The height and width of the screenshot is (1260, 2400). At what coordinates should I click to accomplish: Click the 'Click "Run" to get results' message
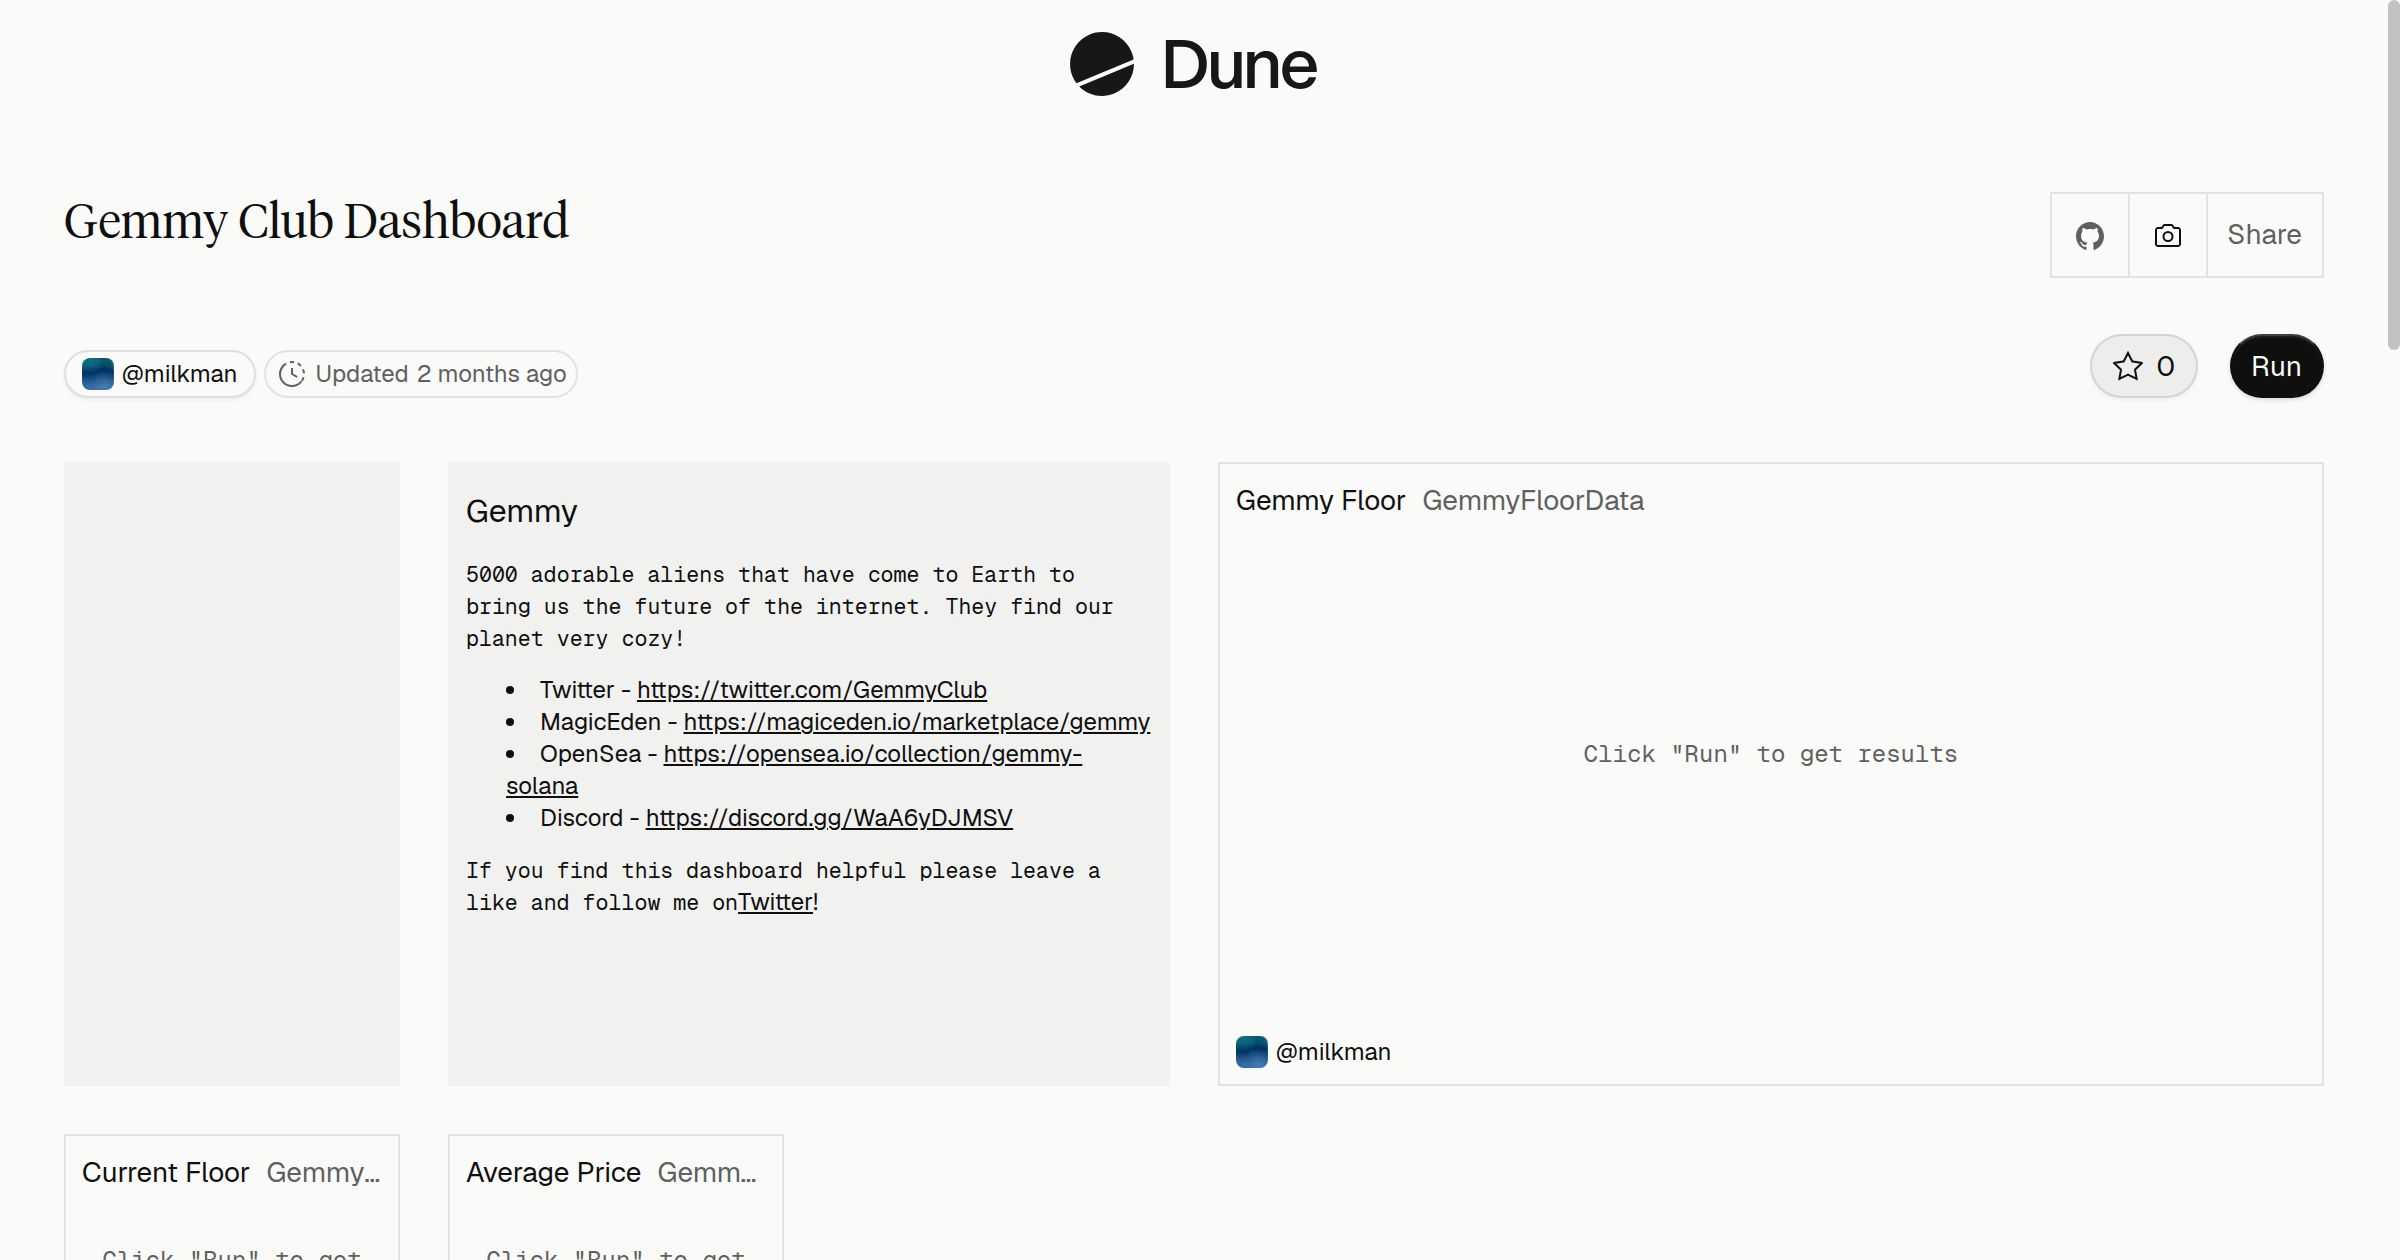(x=1770, y=754)
